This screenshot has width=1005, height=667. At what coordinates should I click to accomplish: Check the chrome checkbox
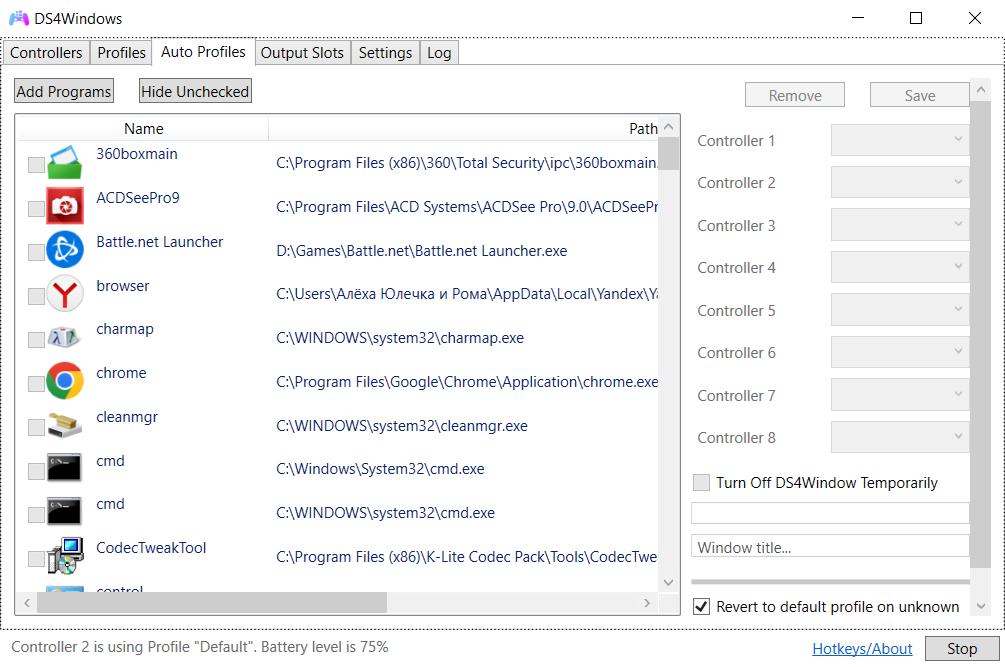(x=36, y=383)
